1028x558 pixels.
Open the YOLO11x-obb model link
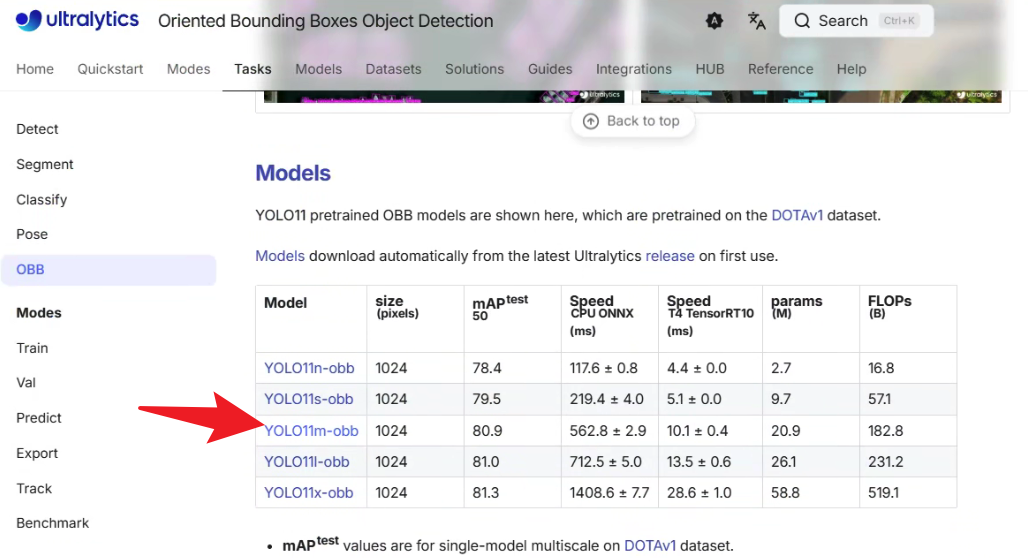(x=308, y=492)
